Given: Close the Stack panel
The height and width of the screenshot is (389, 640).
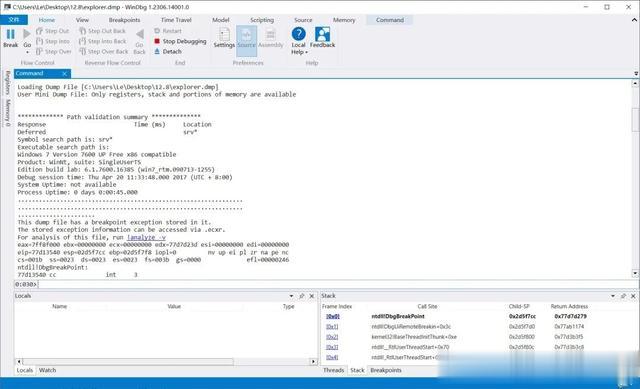Looking at the screenshot, I should [x=633, y=296].
